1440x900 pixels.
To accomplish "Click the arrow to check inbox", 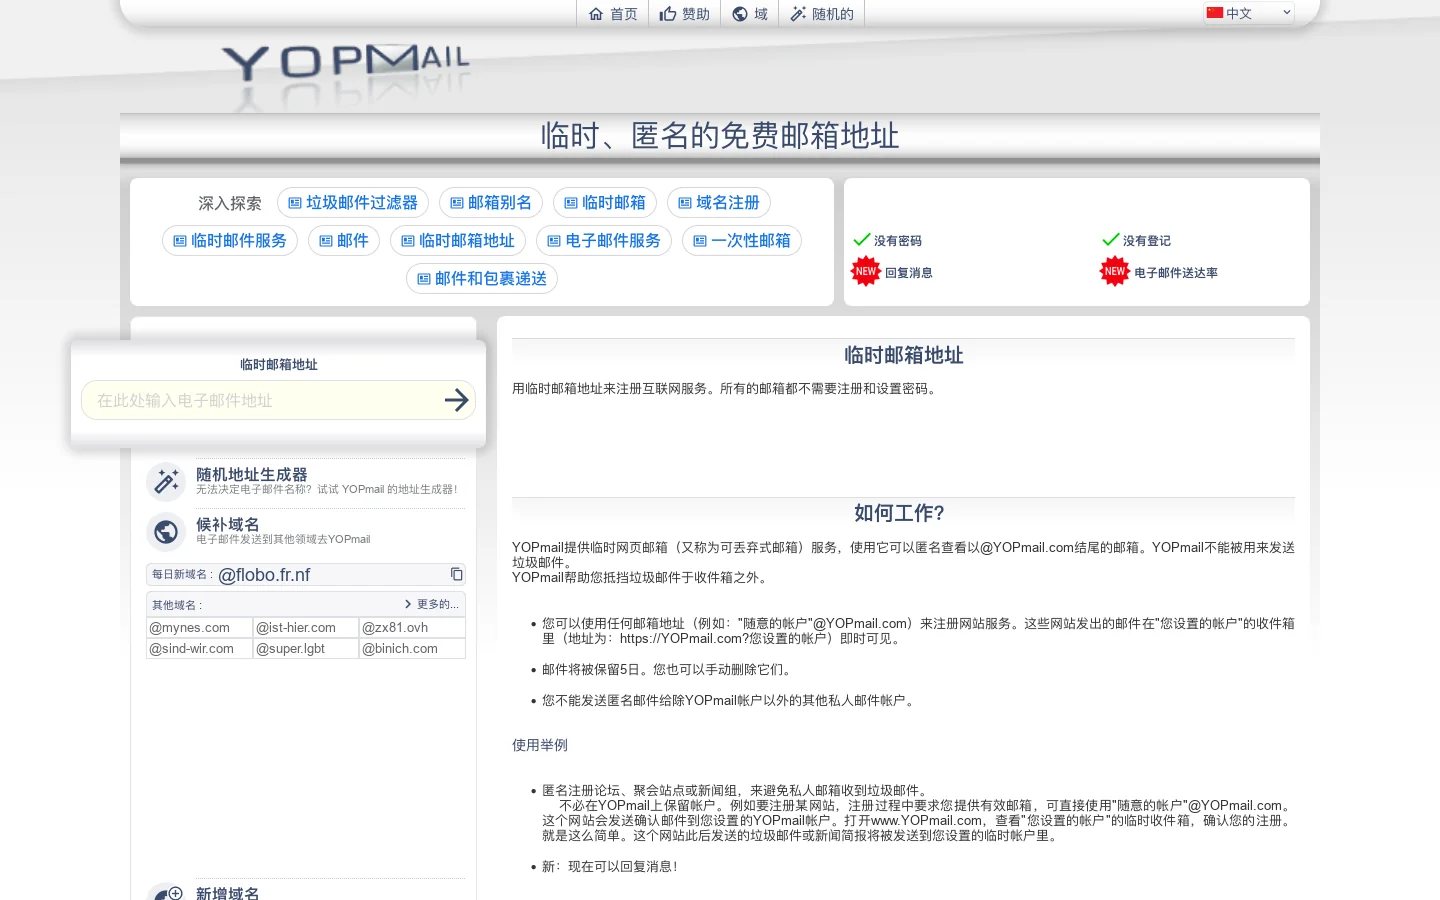I will tap(457, 400).
